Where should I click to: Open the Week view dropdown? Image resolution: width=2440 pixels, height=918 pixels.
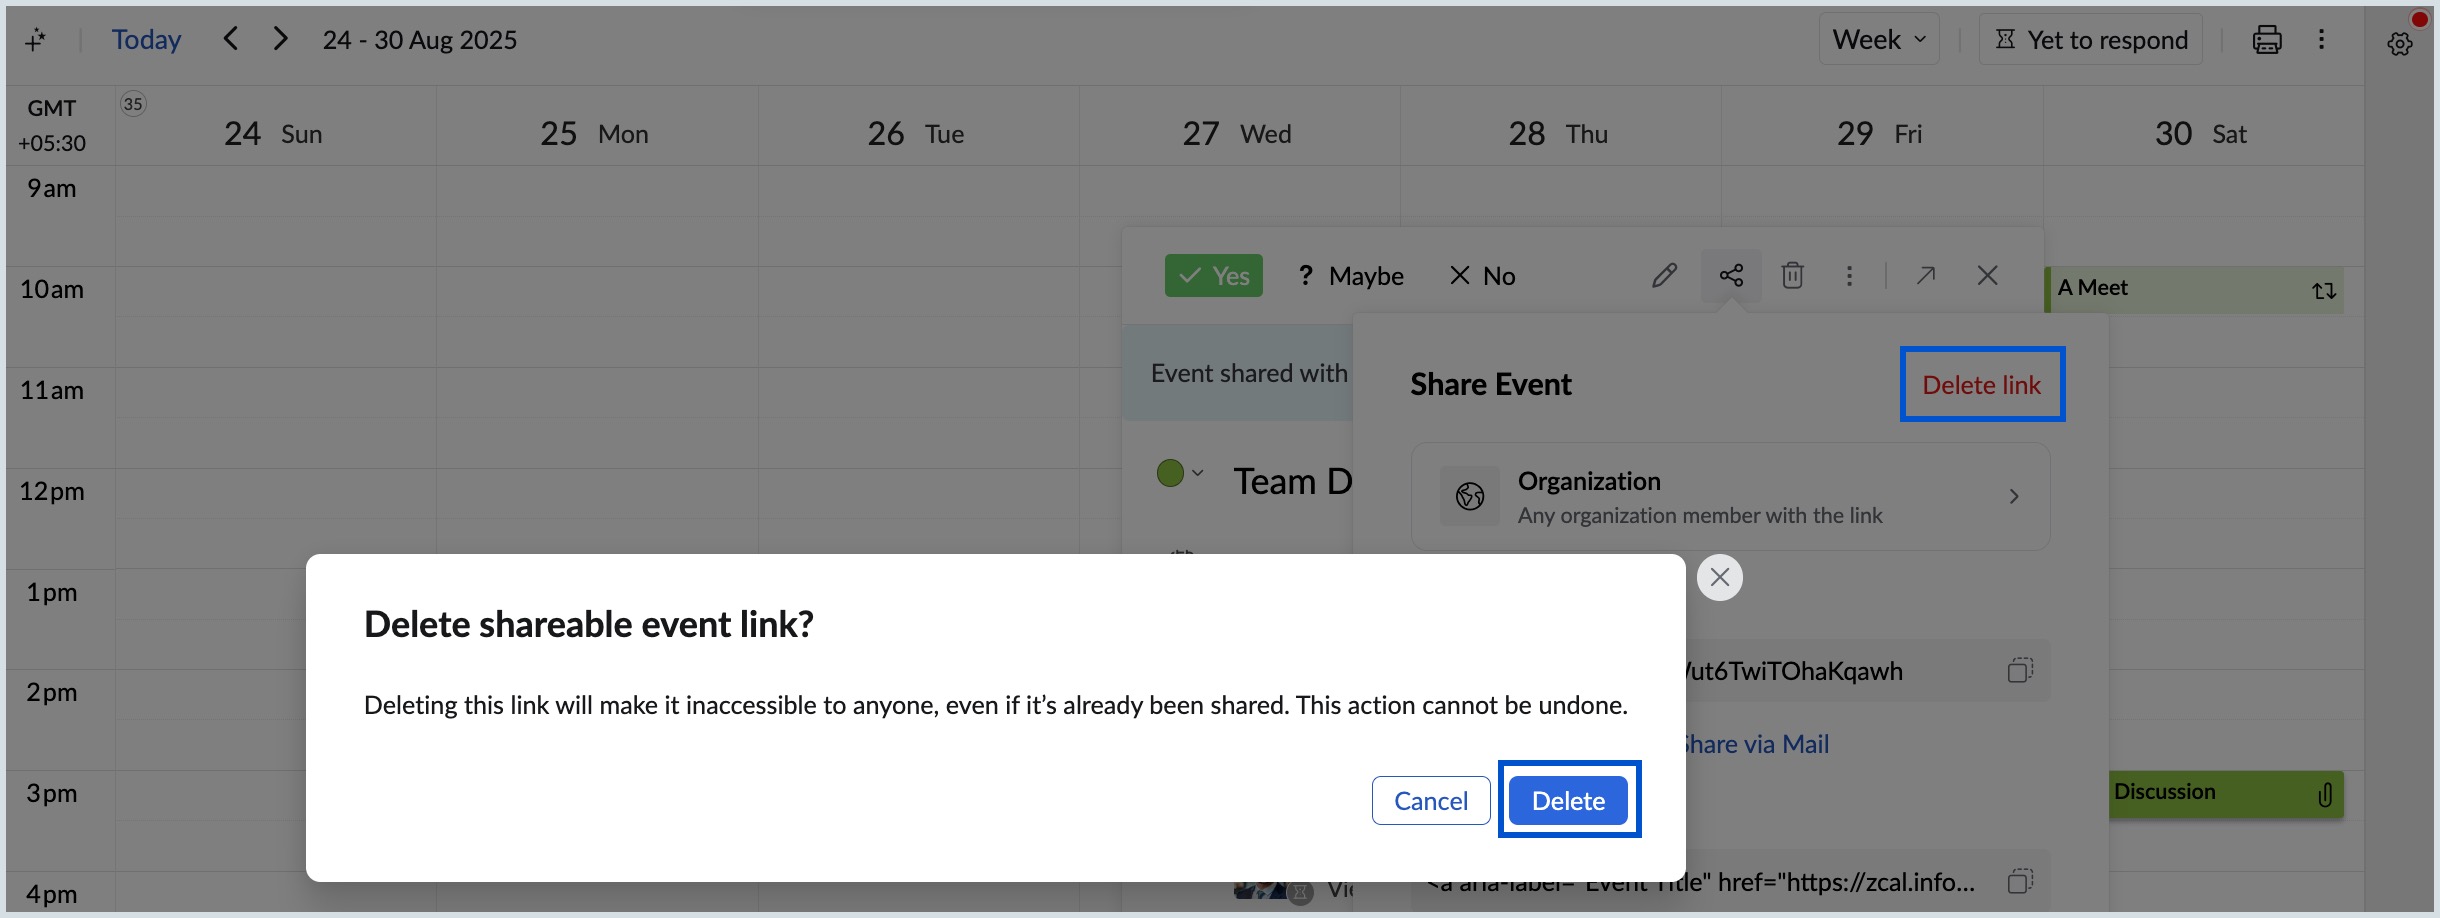click(x=1877, y=39)
